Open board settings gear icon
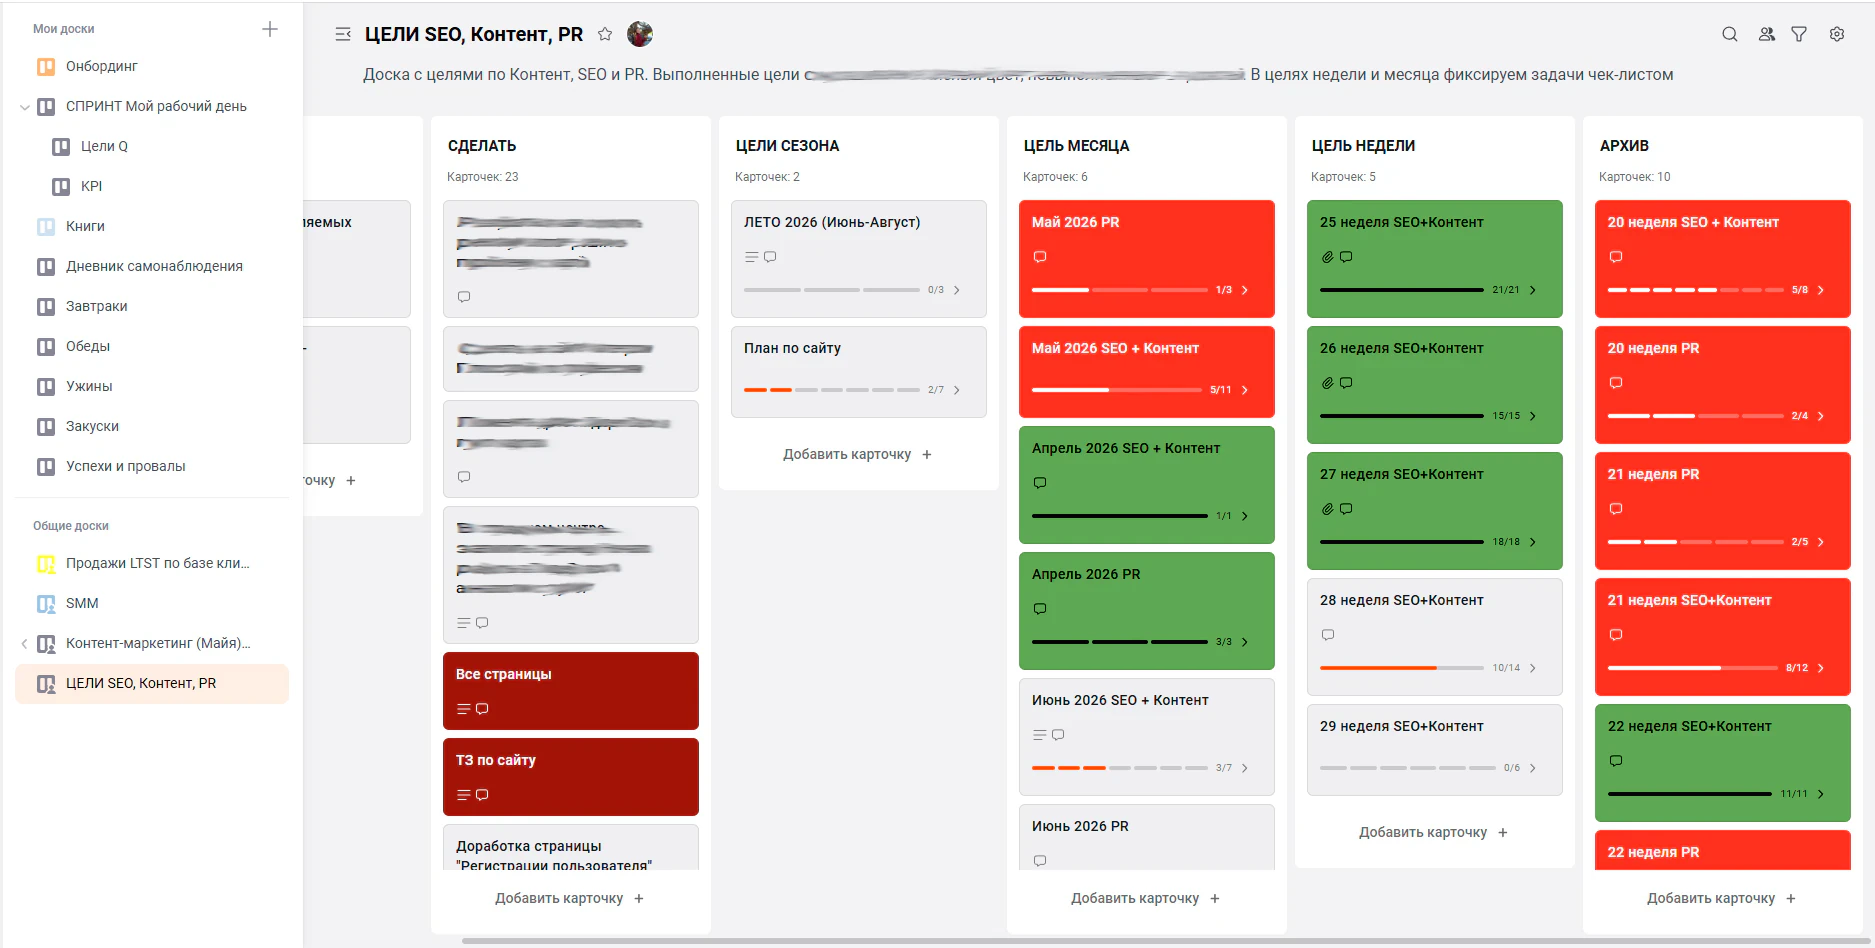Screen dimensions: 1875x948 (x=1837, y=34)
